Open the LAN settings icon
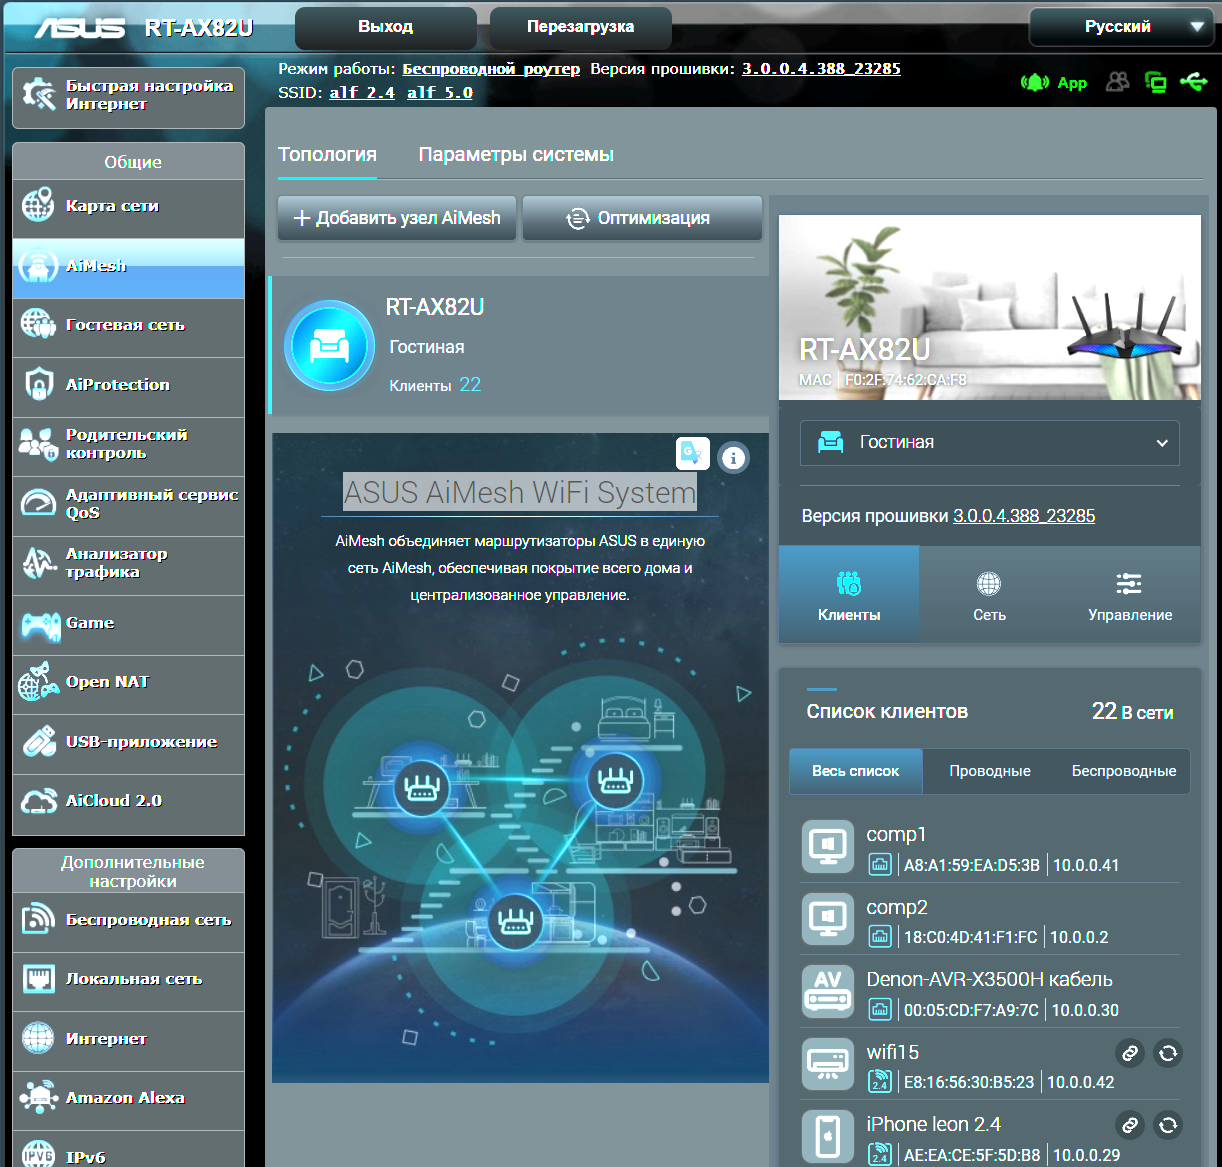This screenshot has height=1167, width=1222. 39,978
